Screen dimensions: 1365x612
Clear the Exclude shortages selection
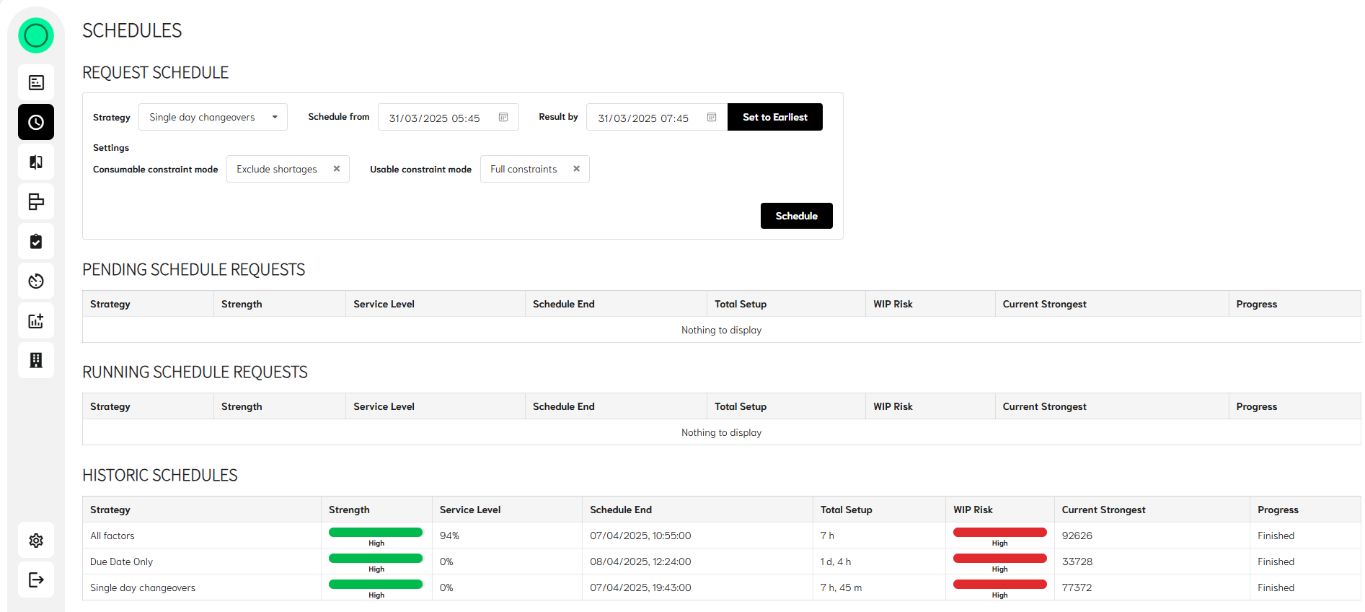pos(337,169)
